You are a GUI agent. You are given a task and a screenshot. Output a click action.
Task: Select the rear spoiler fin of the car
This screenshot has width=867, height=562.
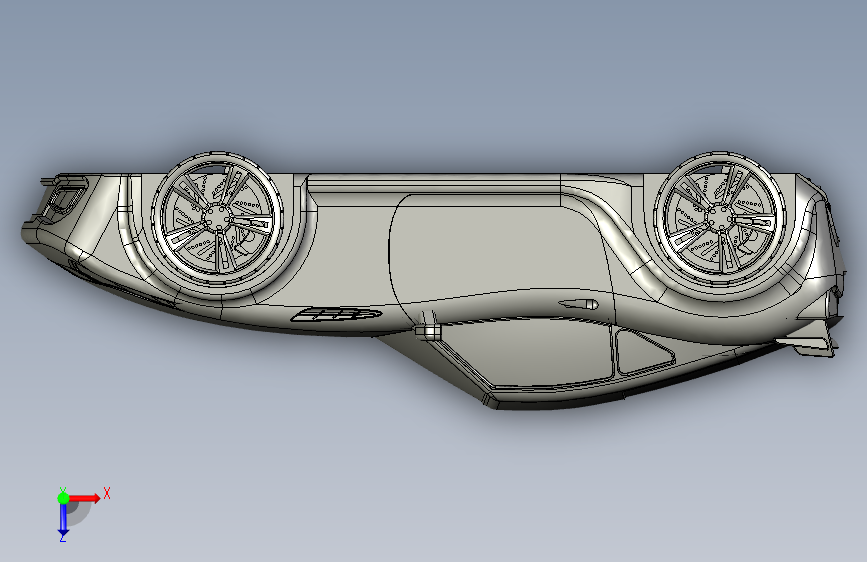pyautogui.click(x=808, y=341)
